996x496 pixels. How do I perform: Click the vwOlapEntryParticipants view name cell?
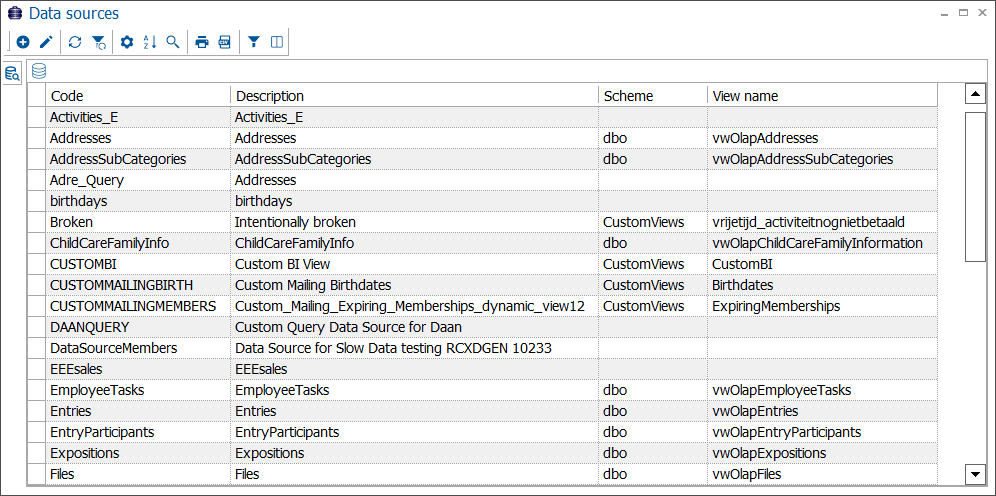click(x=822, y=431)
